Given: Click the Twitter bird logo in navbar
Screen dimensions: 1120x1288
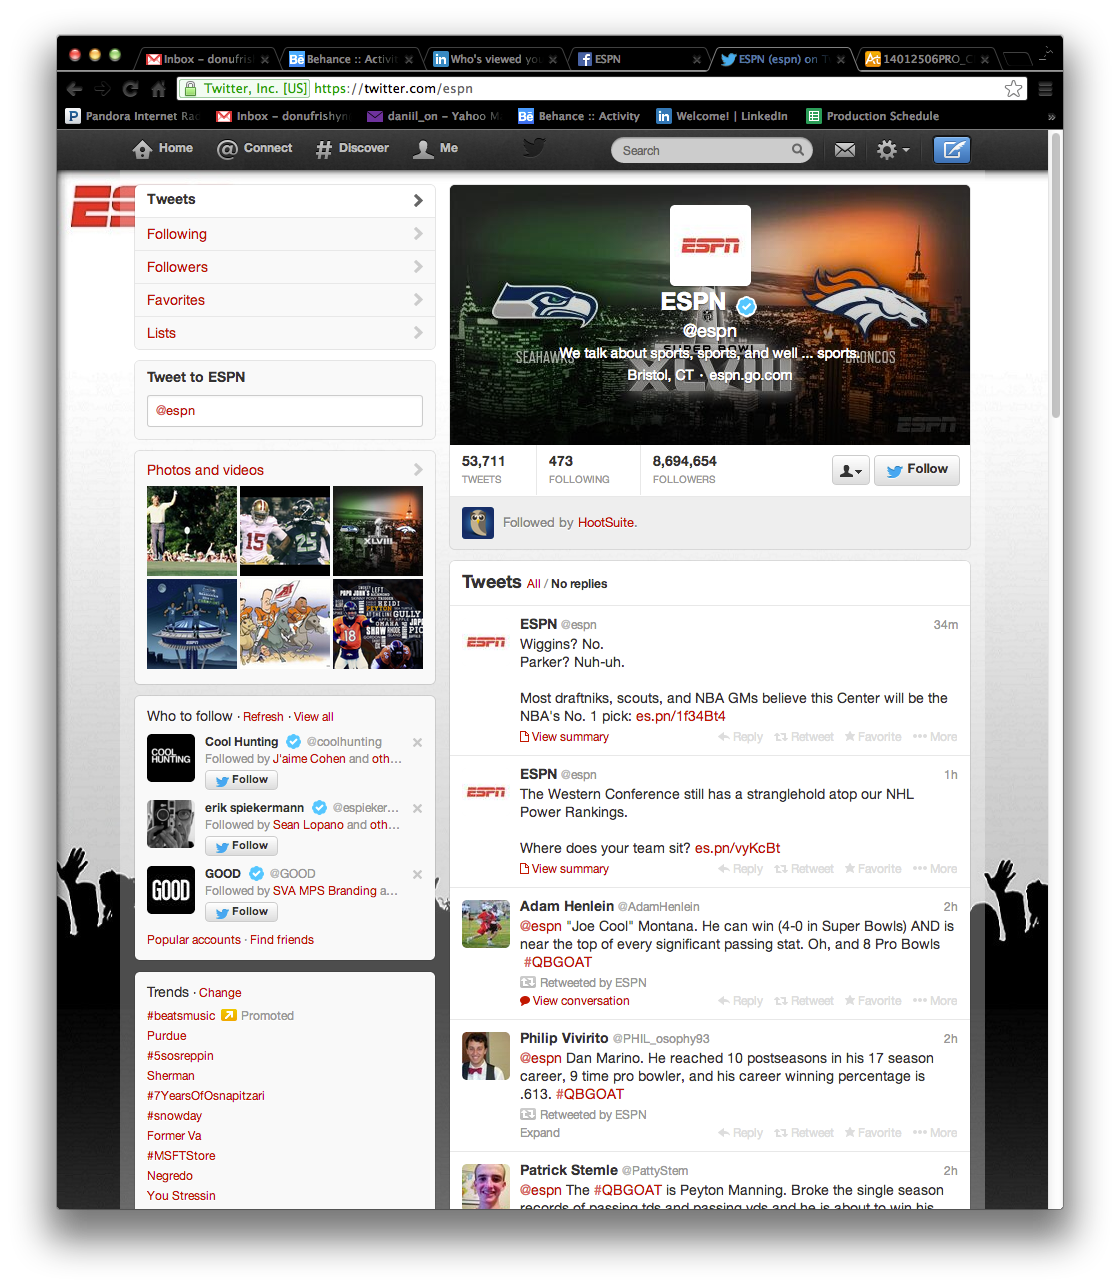Looking at the screenshot, I should click(x=534, y=148).
